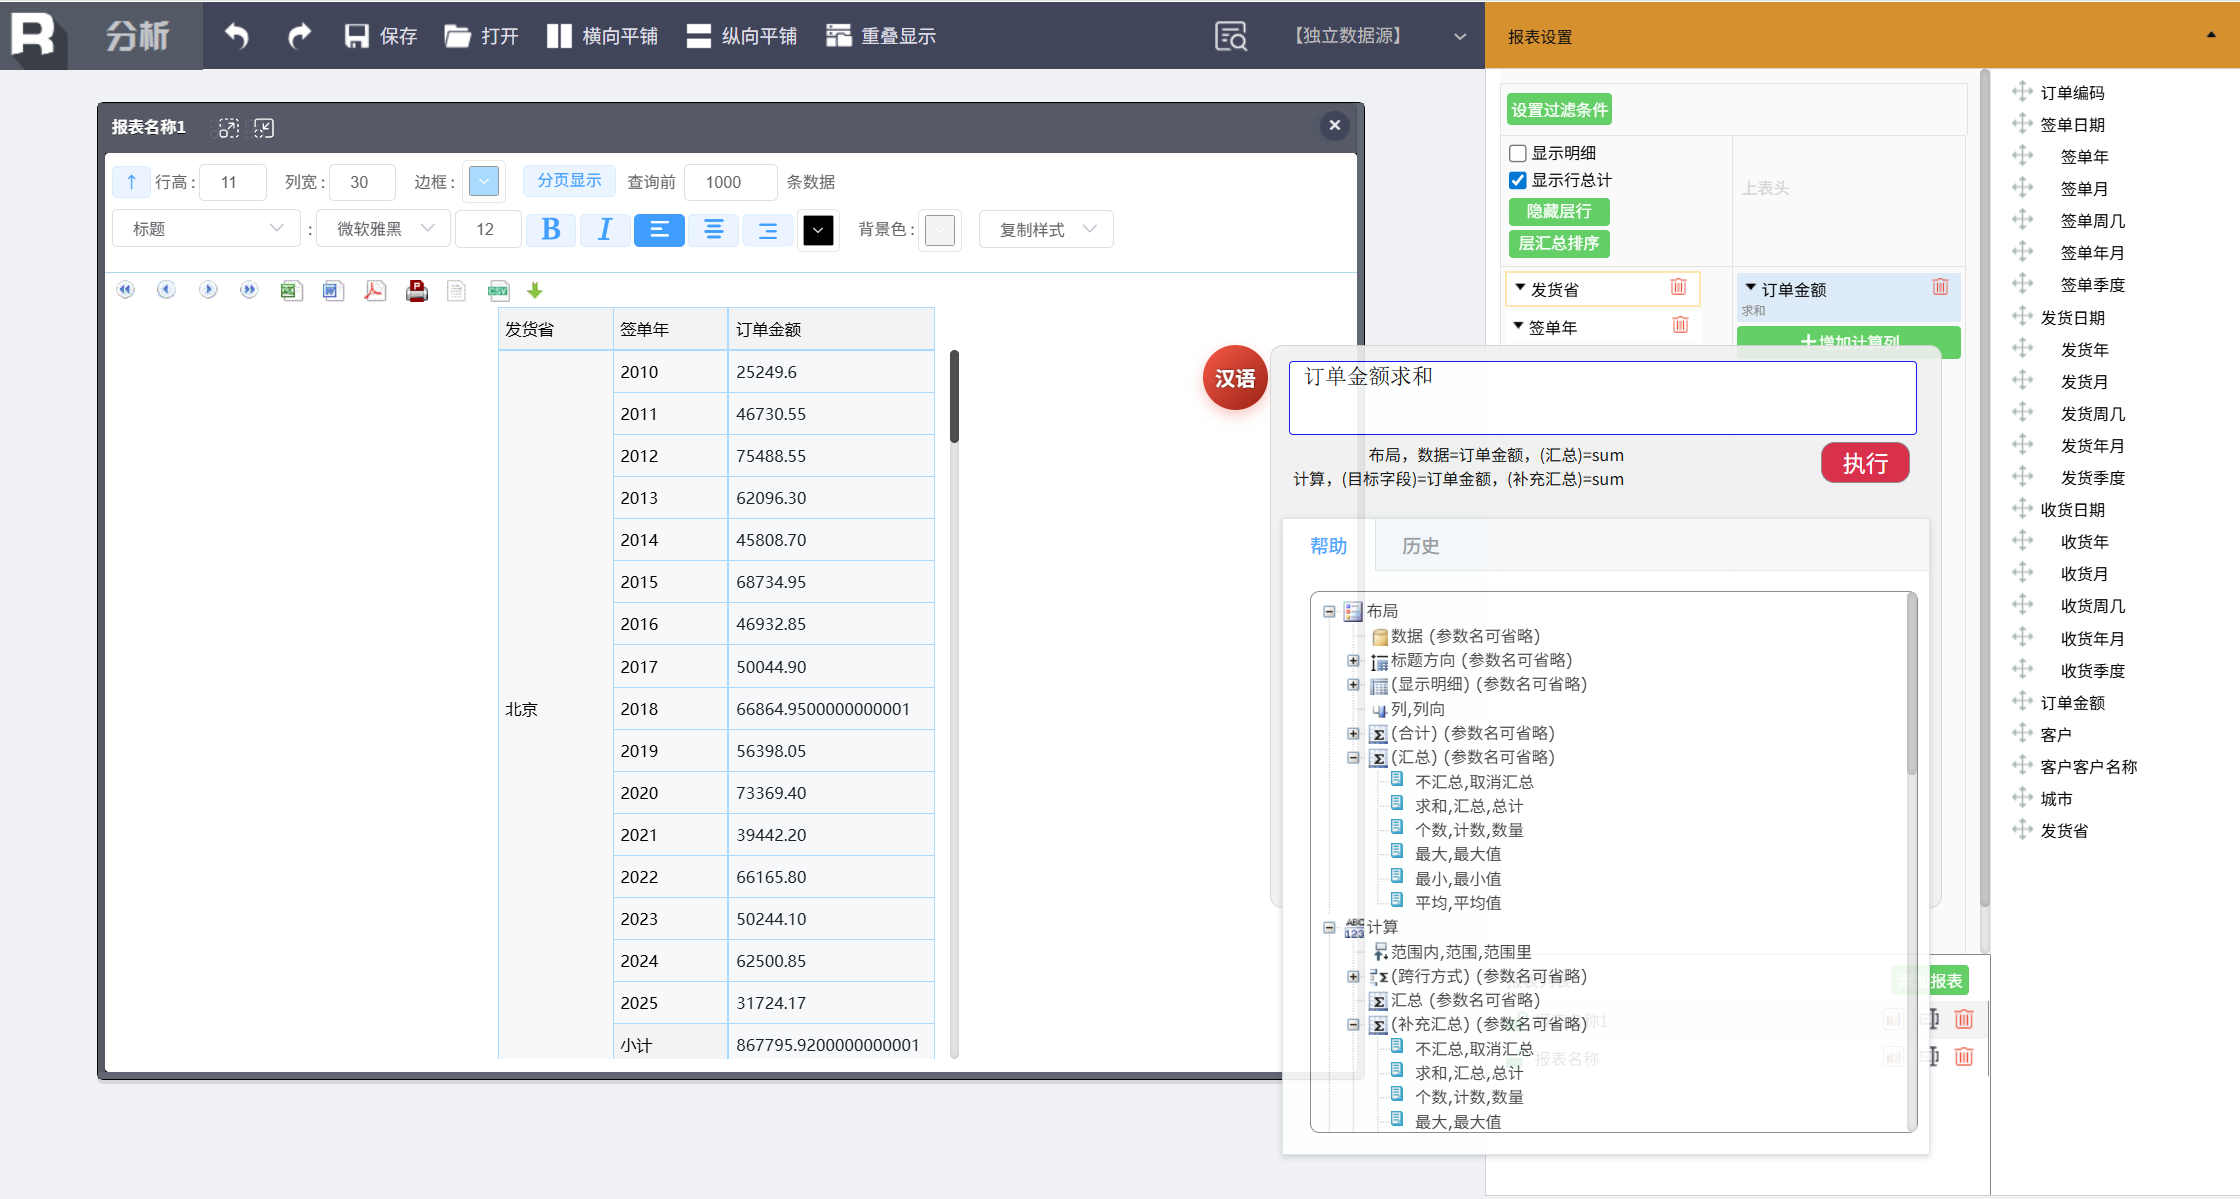This screenshot has width=2240, height=1199.
Task: Switch to the 历史 tab
Action: 1420,546
